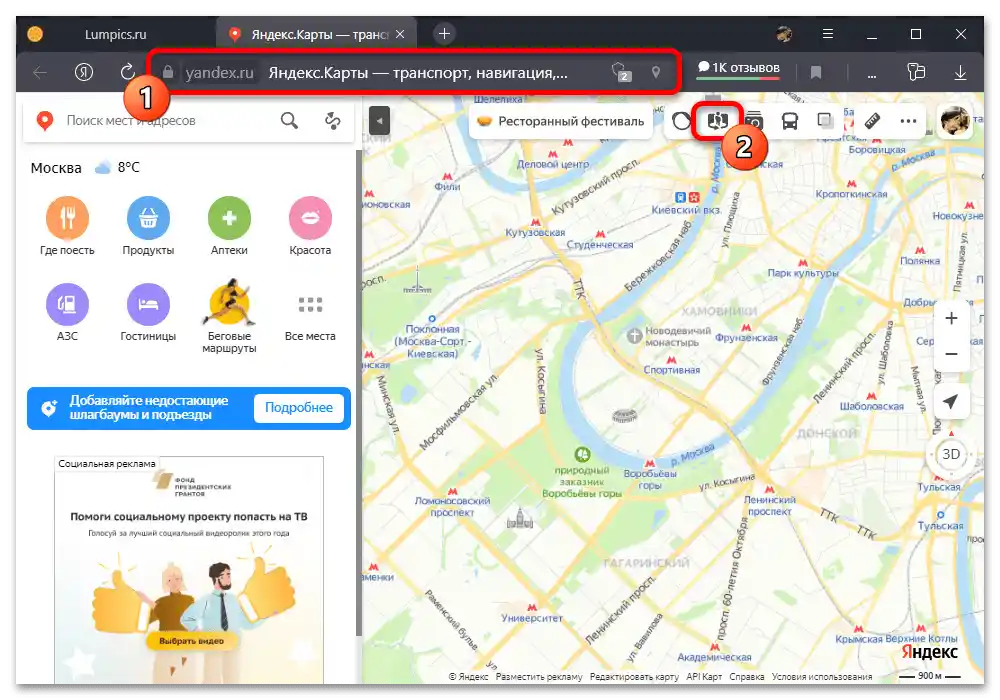Open the 1K отзывов site reviews
Image resolution: width=1000 pixels, height=700 pixels.
click(739, 69)
